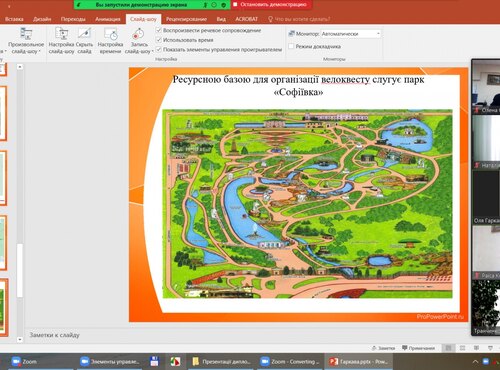
Task: Switch to the Анимация ribbon tab
Action: pos(107,19)
